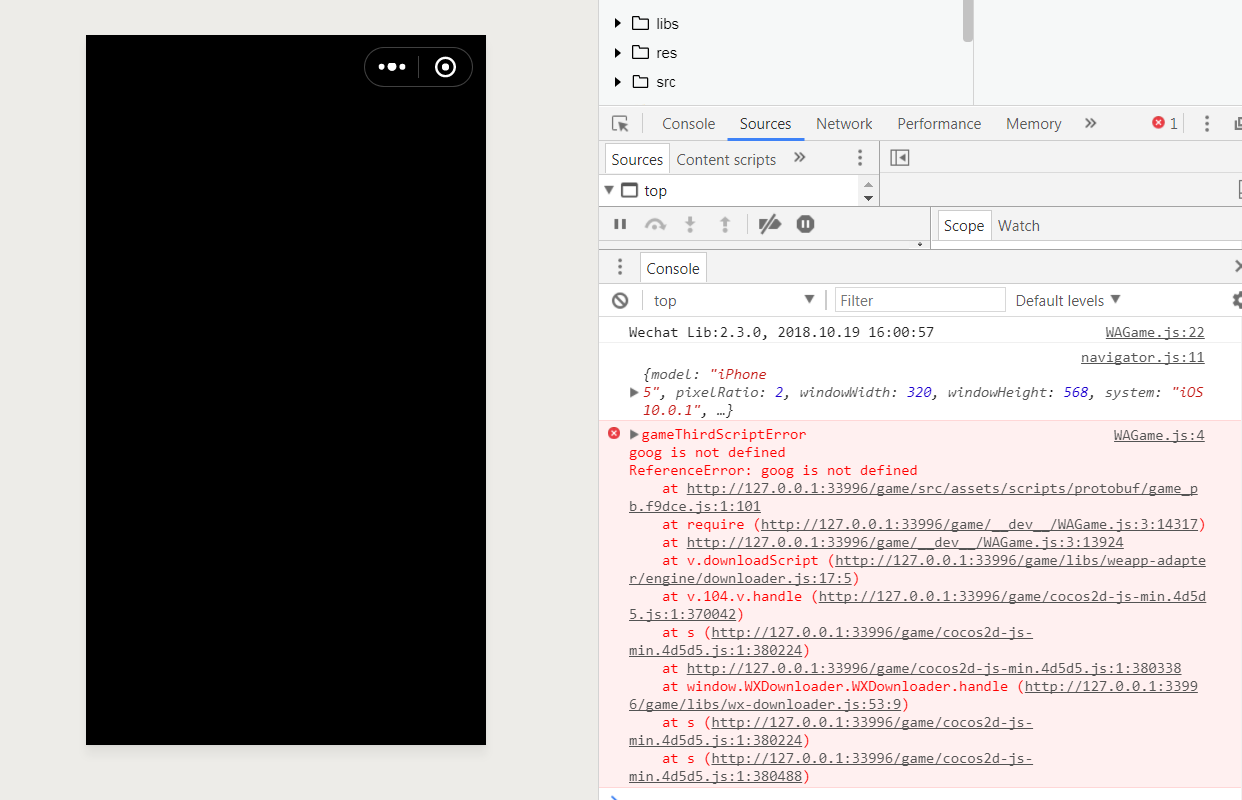1242x800 pixels.
Task: Select the Watch debugger tab
Action: coord(1019,225)
